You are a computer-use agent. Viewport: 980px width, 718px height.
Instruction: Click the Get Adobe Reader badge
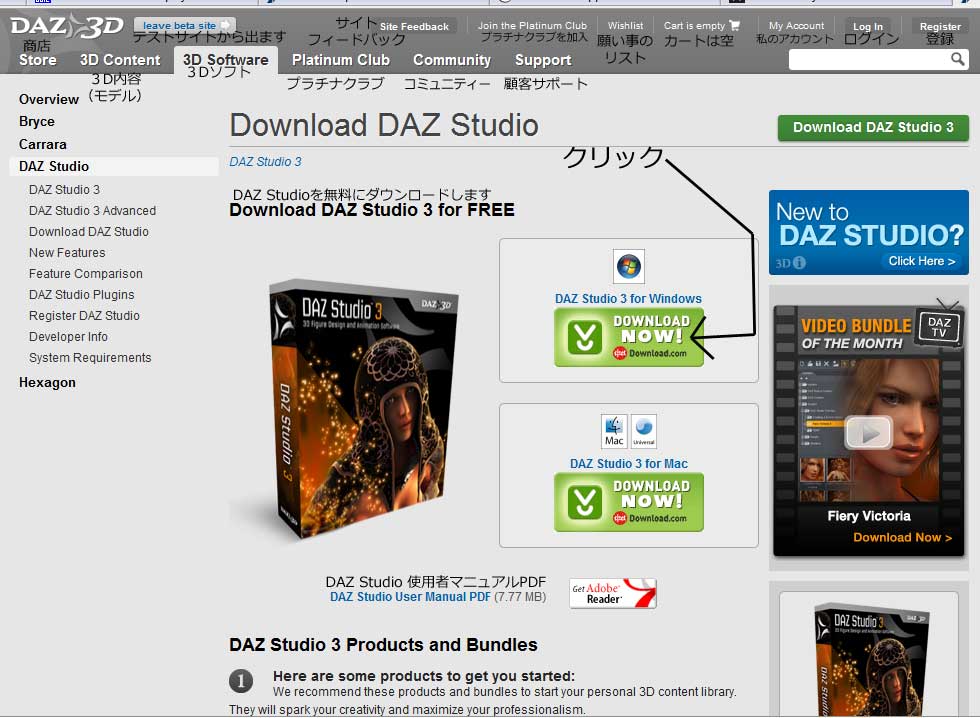coord(612,594)
